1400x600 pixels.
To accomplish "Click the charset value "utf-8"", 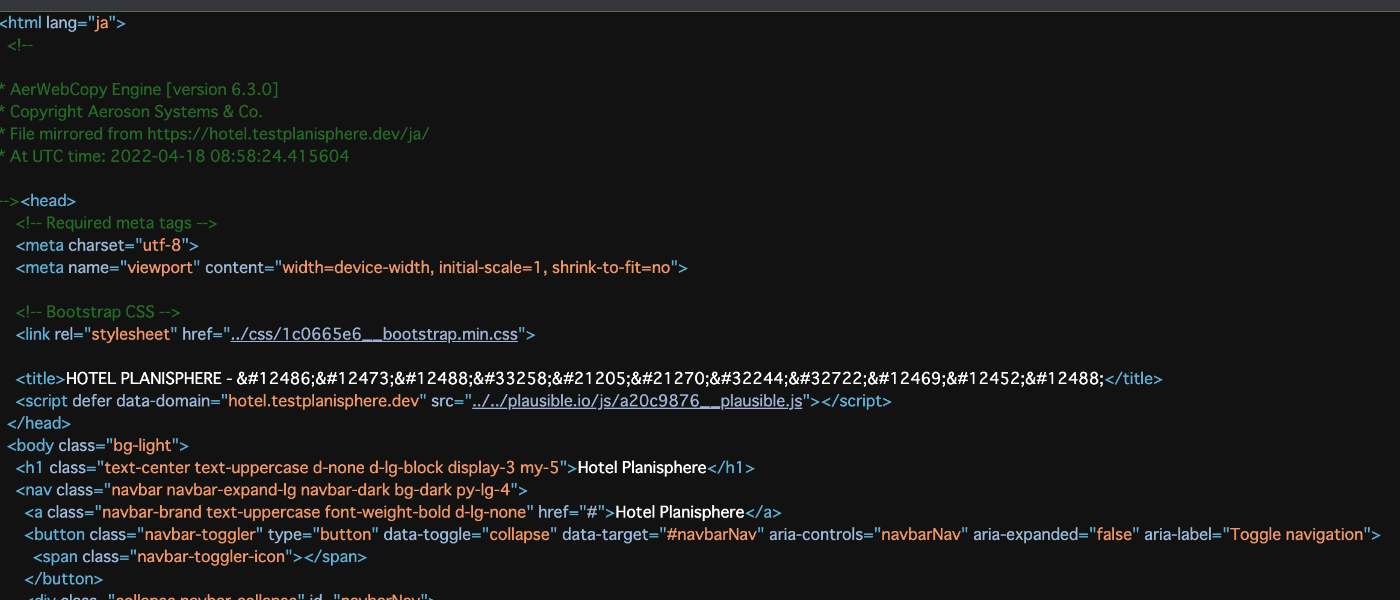I will coord(160,245).
